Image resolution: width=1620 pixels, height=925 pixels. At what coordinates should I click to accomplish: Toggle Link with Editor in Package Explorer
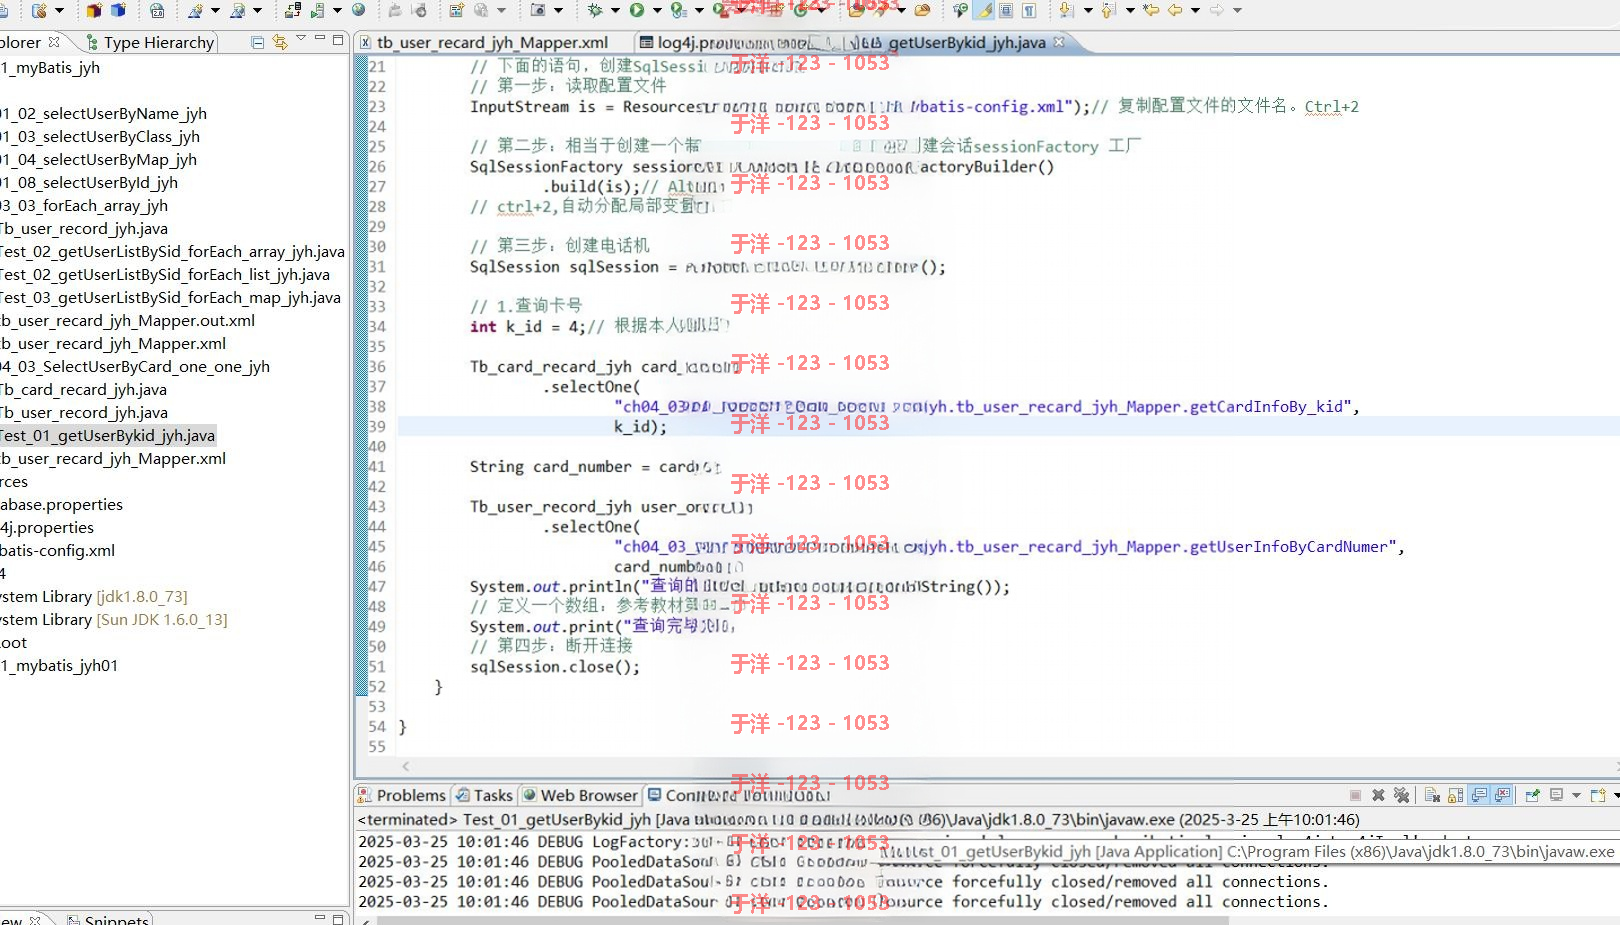click(x=280, y=42)
